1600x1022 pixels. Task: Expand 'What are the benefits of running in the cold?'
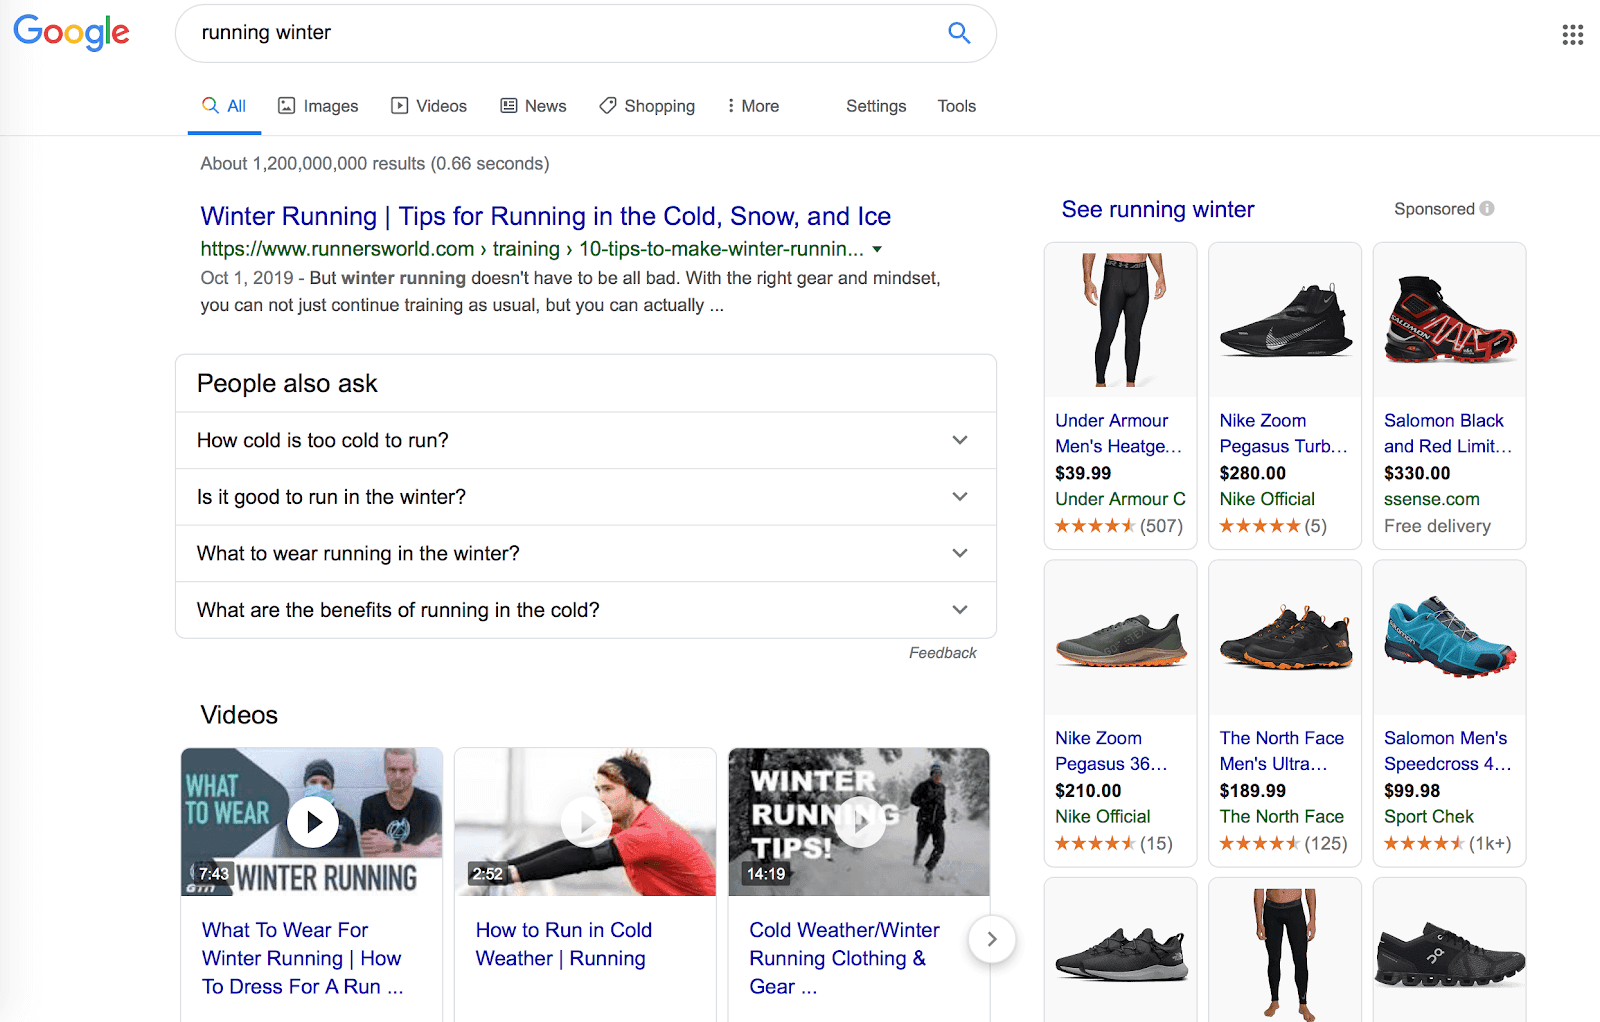(x=586, y=610)
